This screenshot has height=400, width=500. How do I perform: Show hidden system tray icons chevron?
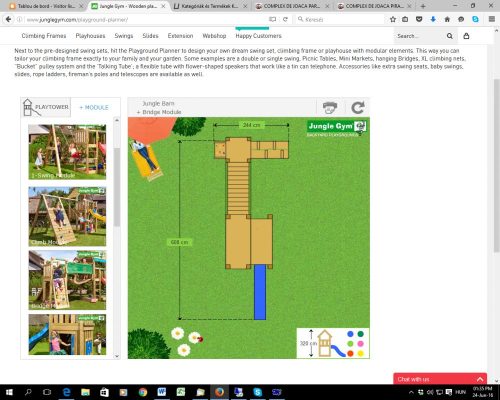tap(411, 392)
